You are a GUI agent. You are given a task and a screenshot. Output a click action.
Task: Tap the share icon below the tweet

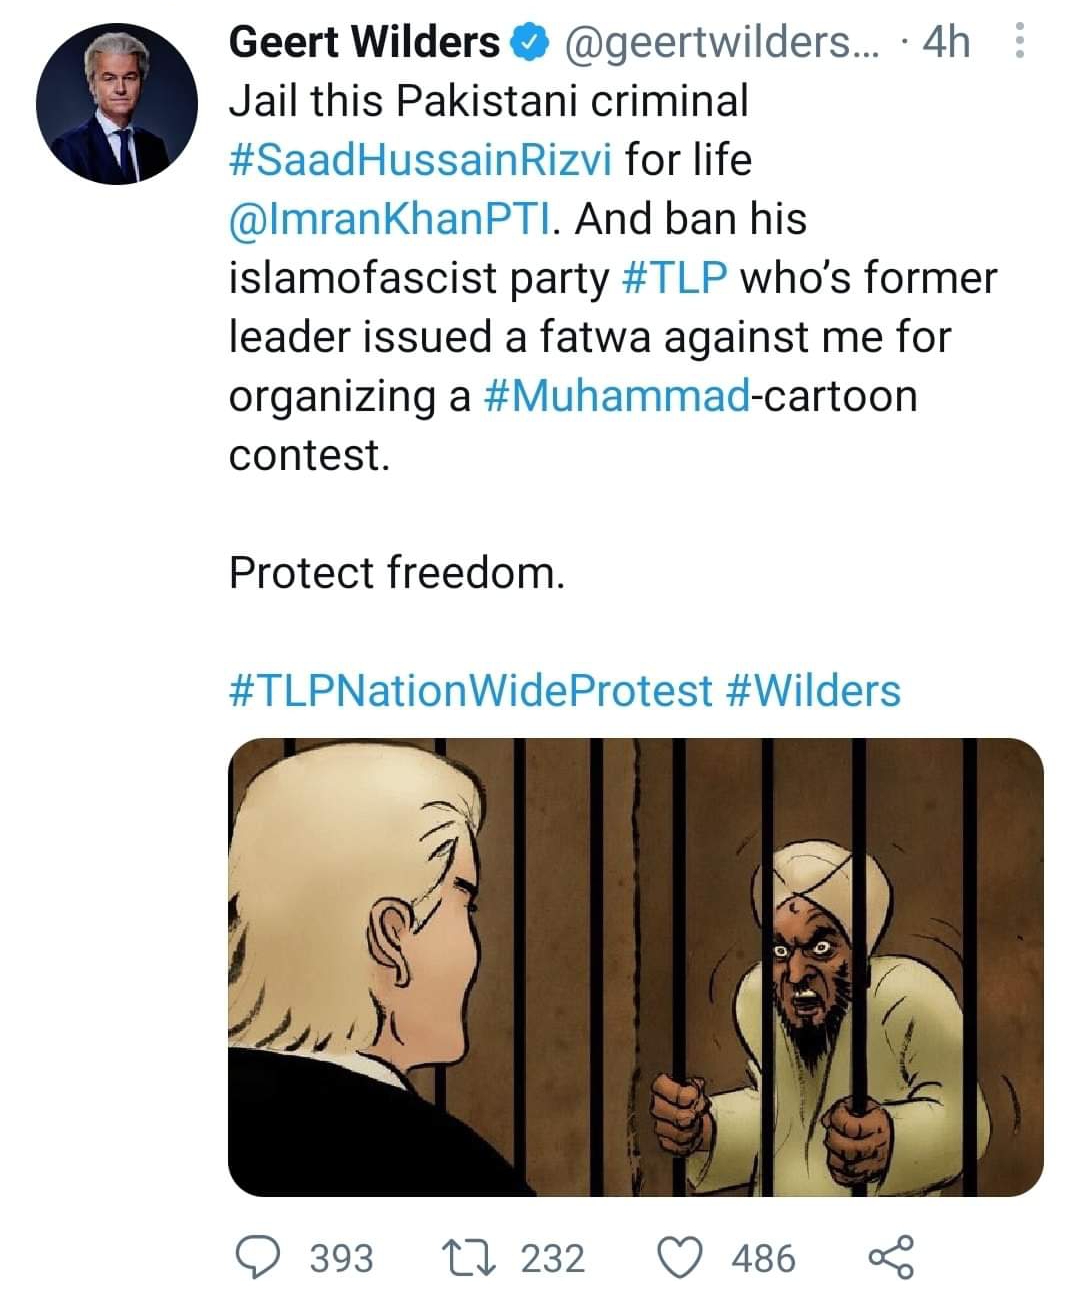pyautogui.click(x=890, y=1257)
